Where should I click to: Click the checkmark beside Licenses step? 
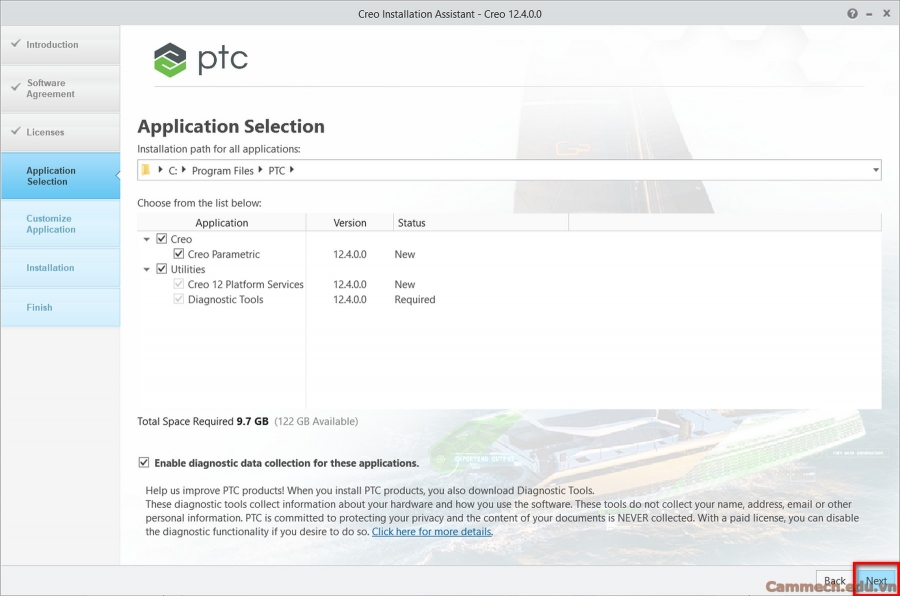coord(14,131)
